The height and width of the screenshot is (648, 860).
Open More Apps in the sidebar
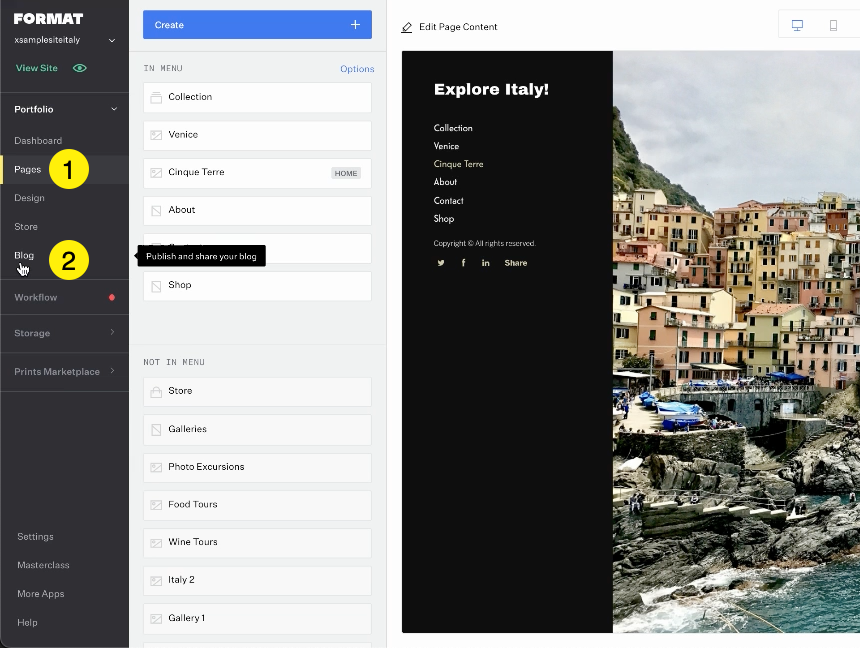coord(41,594)
